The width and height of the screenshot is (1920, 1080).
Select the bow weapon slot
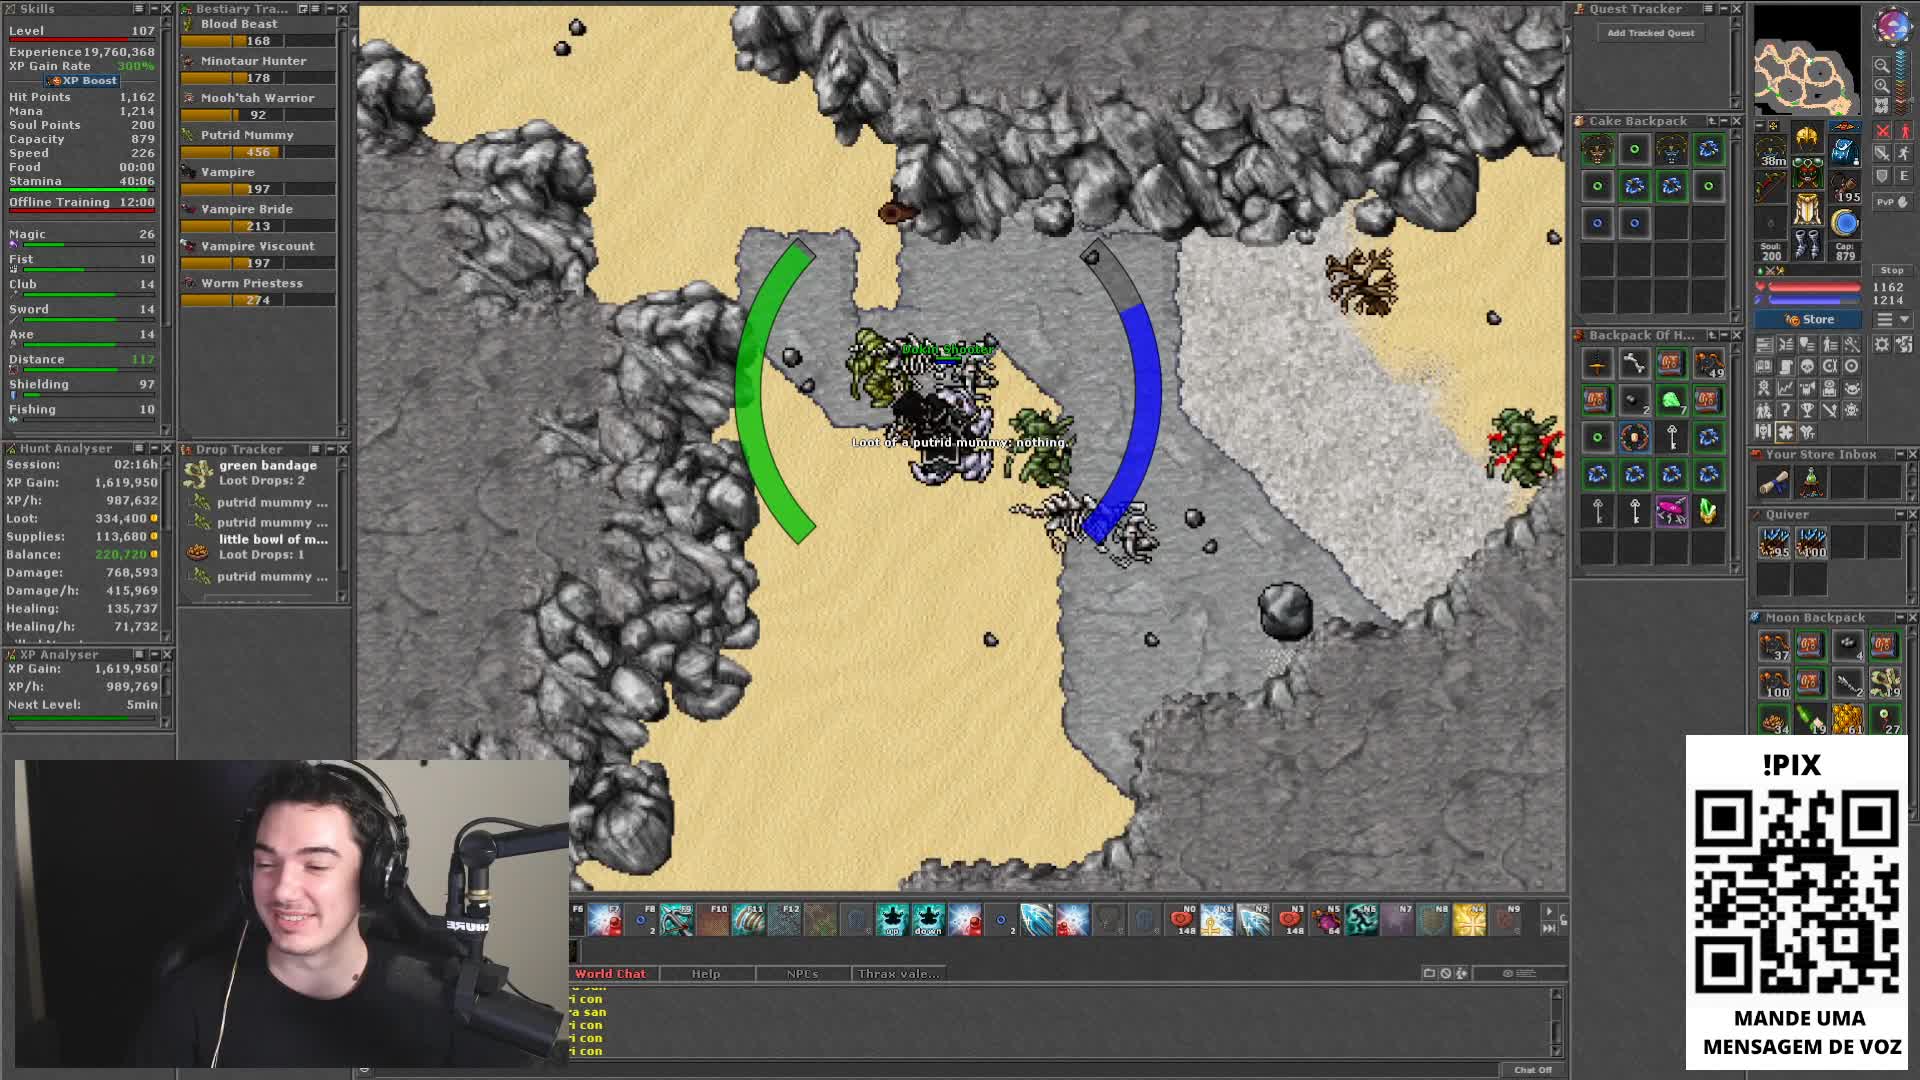pyautogui.click(x=1770, y=188)
